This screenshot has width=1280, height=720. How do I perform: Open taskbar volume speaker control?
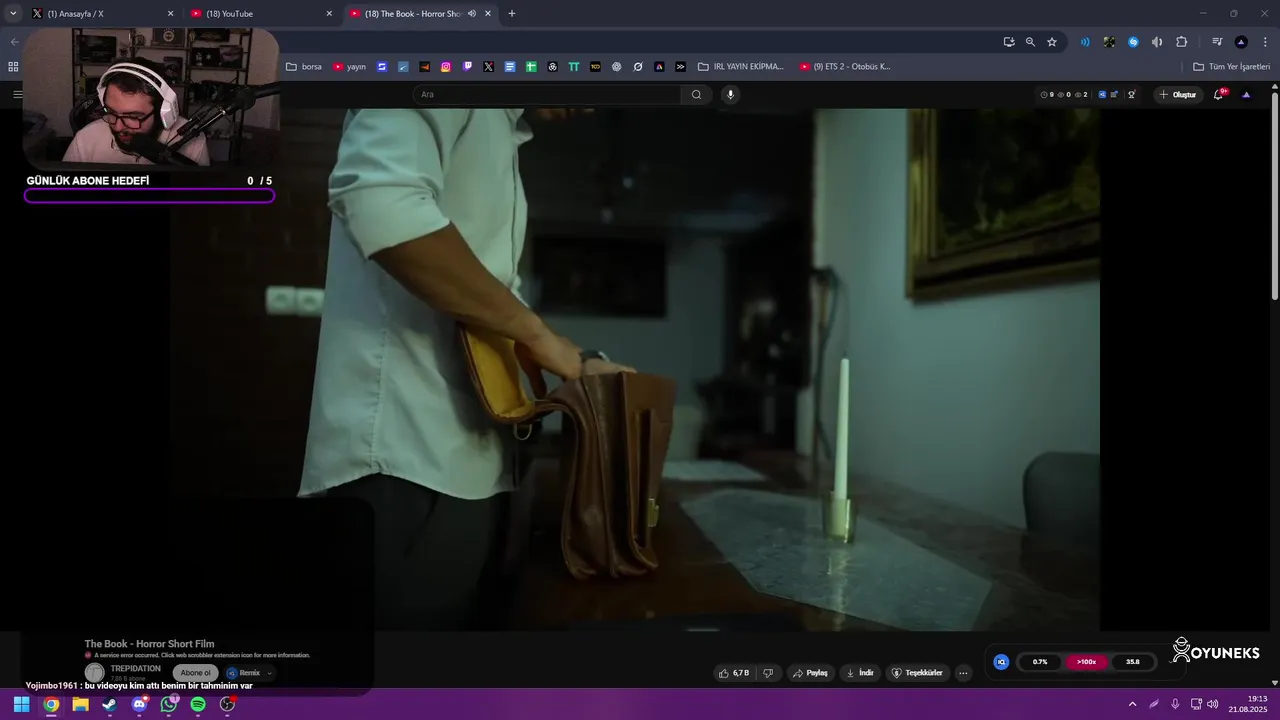point(1213,704)
